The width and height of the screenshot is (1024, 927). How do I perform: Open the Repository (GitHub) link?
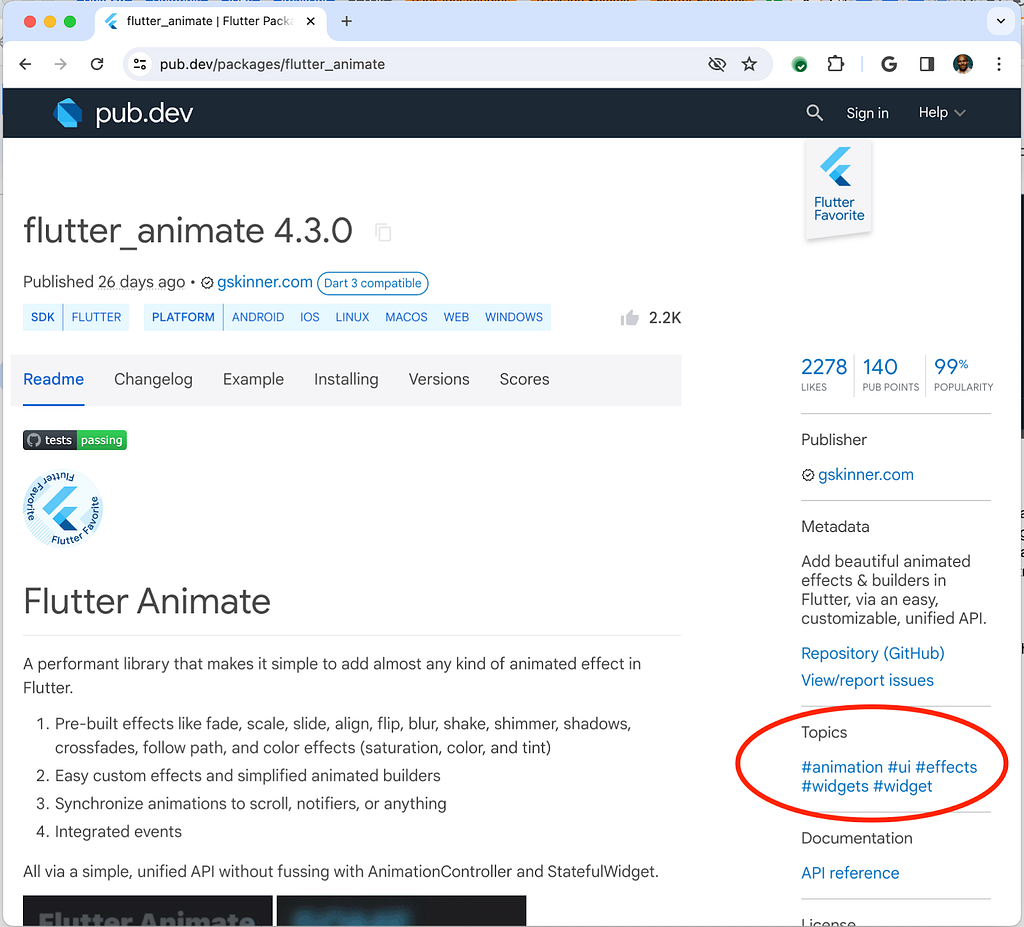872,653
